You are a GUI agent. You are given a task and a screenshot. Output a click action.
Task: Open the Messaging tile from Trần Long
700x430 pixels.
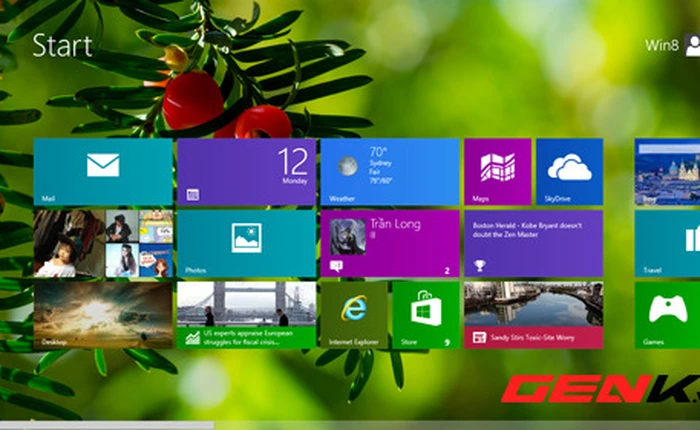(390, 244)
